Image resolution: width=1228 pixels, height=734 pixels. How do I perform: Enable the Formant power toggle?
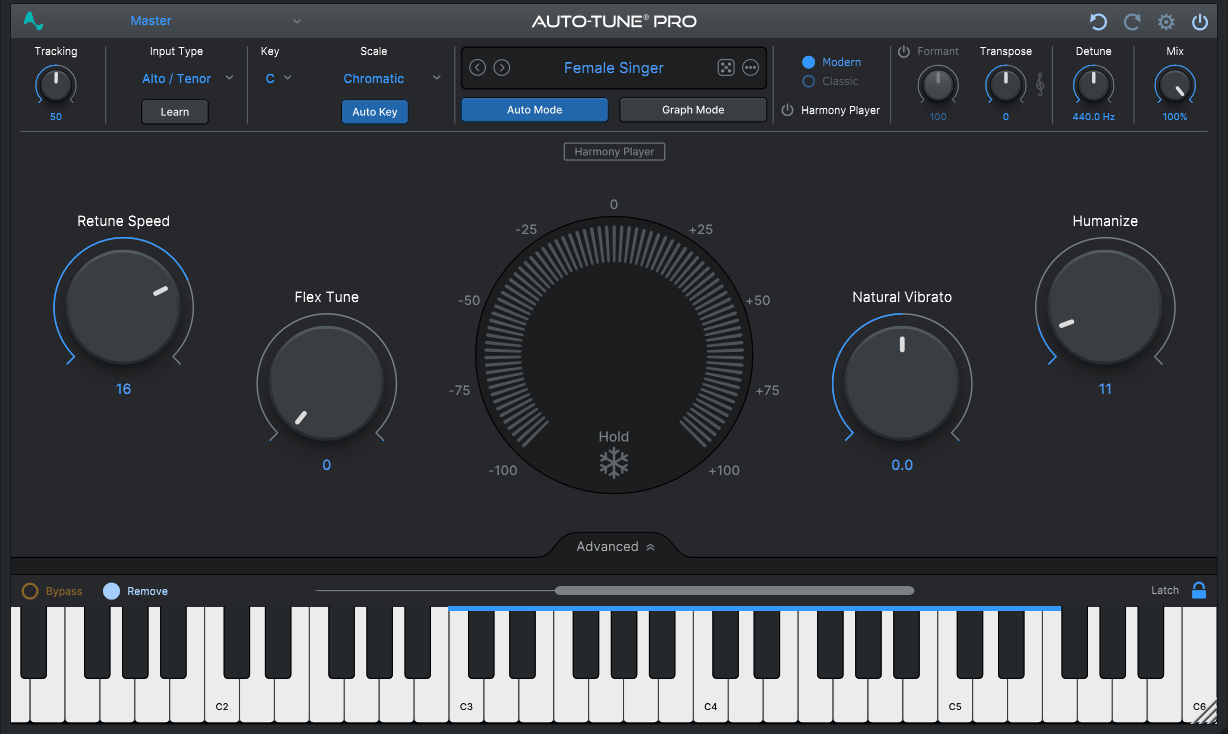click(904, 51)
